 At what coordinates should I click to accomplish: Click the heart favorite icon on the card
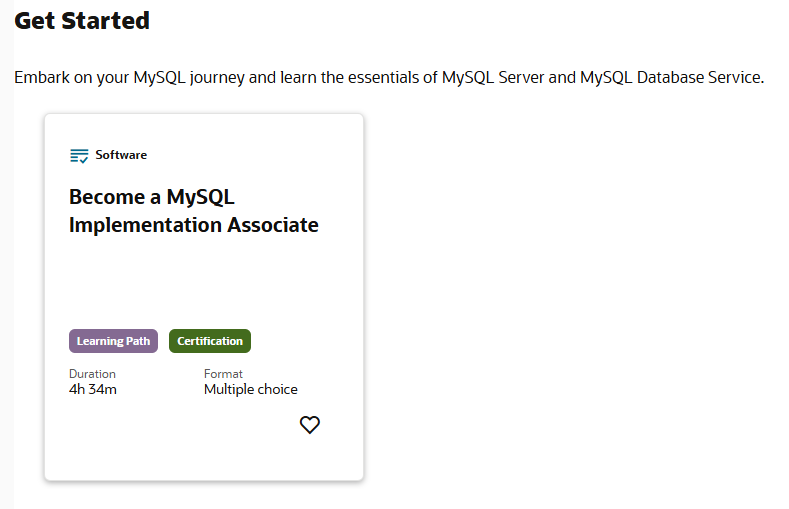click(x=310, y=425)
